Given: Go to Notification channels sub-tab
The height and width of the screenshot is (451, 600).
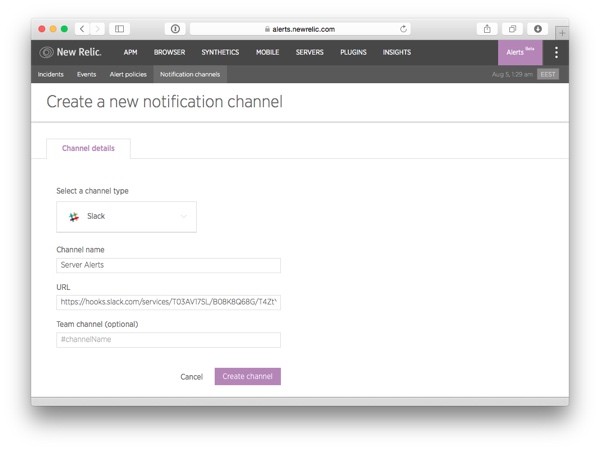Looking at the screenshot, I should click(x=190, y=74).
